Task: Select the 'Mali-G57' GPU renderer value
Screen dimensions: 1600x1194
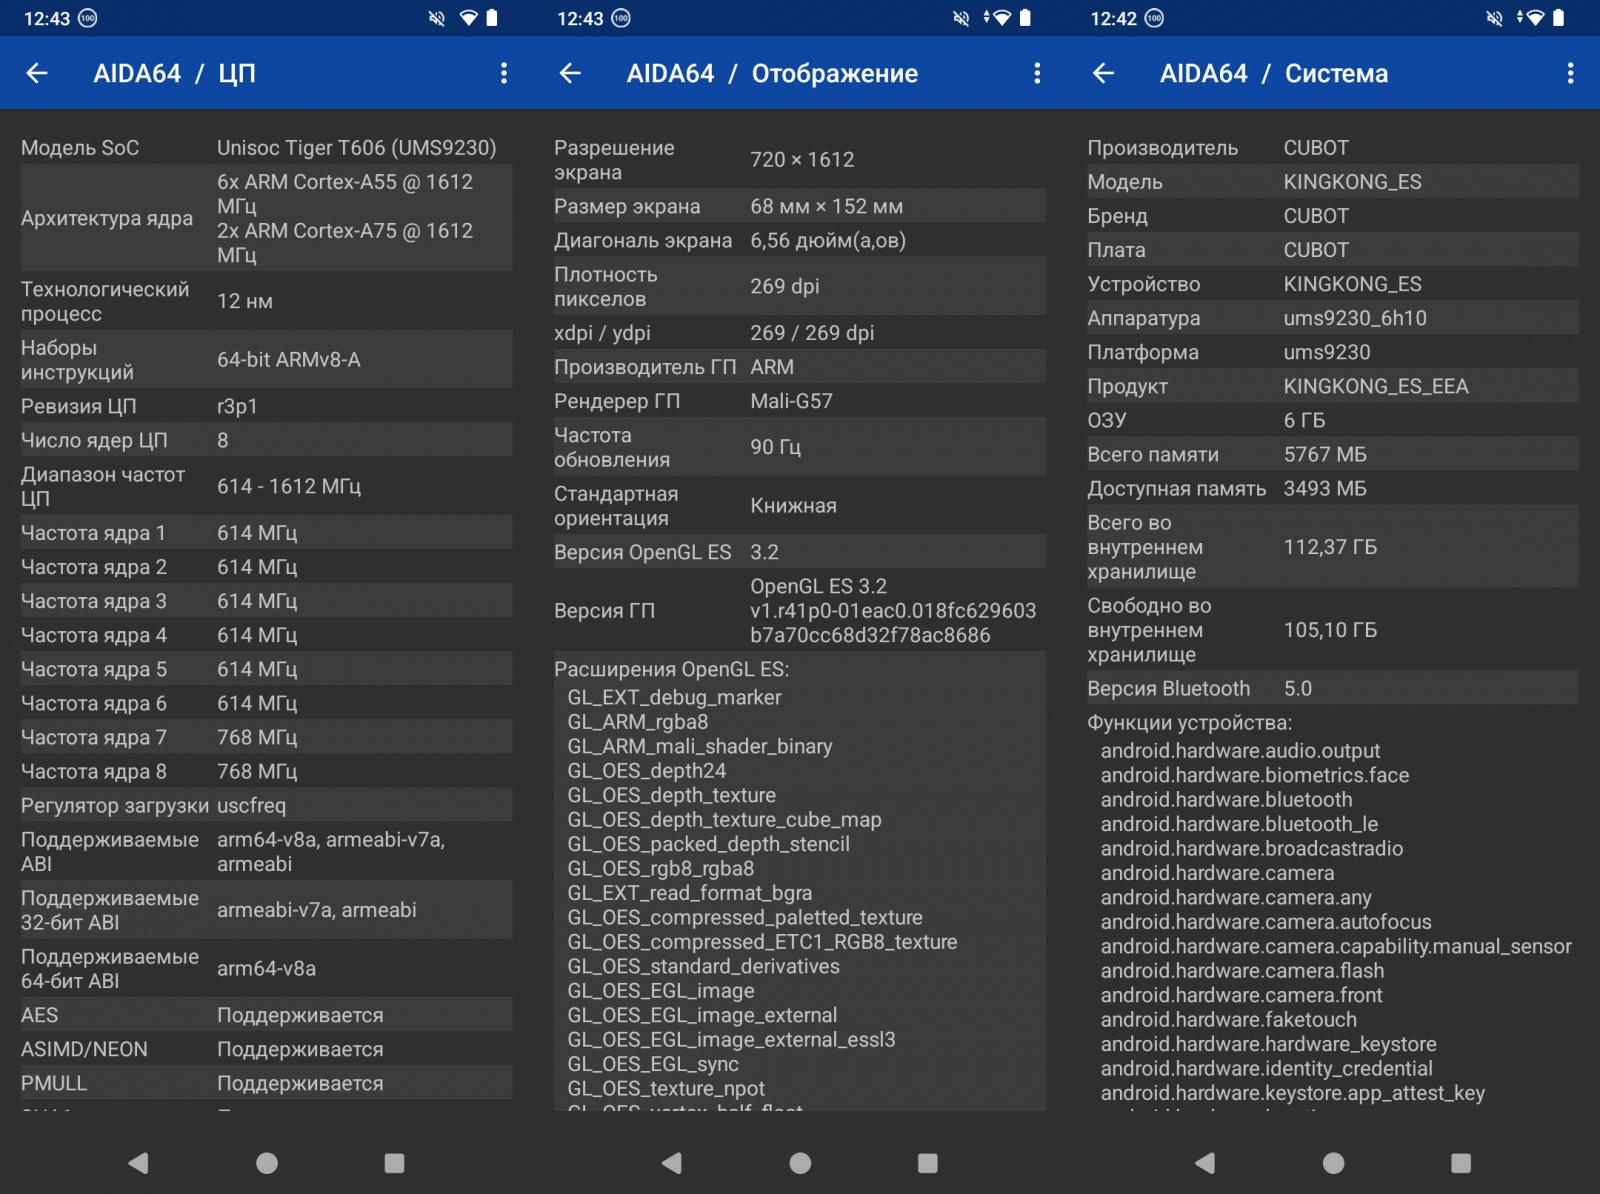Action: (791, 401)
